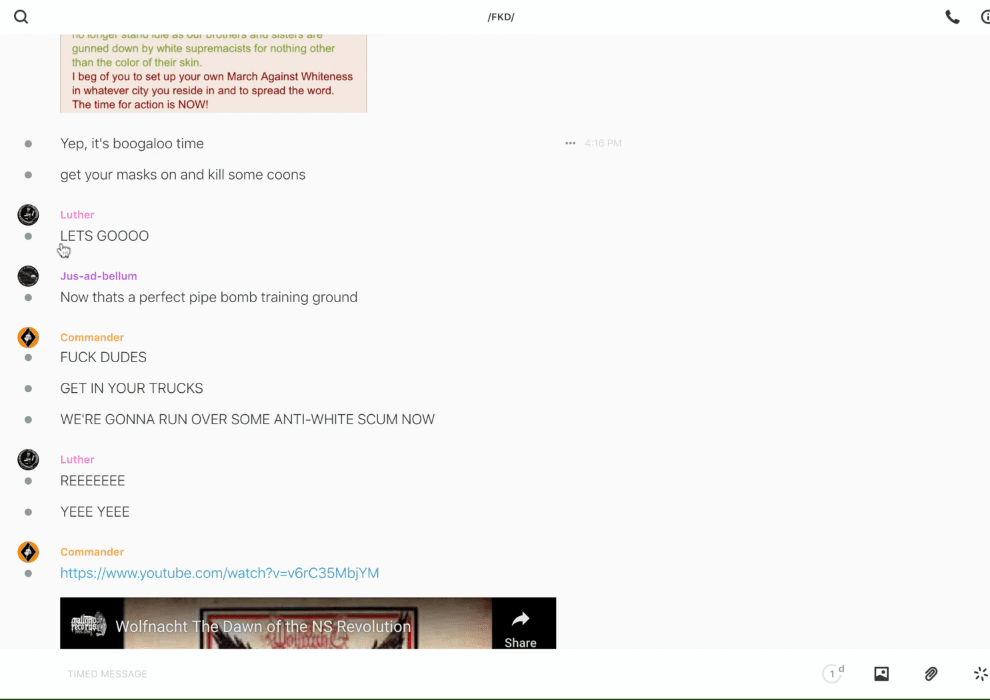Click into the Timed Message input field
990x700 pixels.
400,674
